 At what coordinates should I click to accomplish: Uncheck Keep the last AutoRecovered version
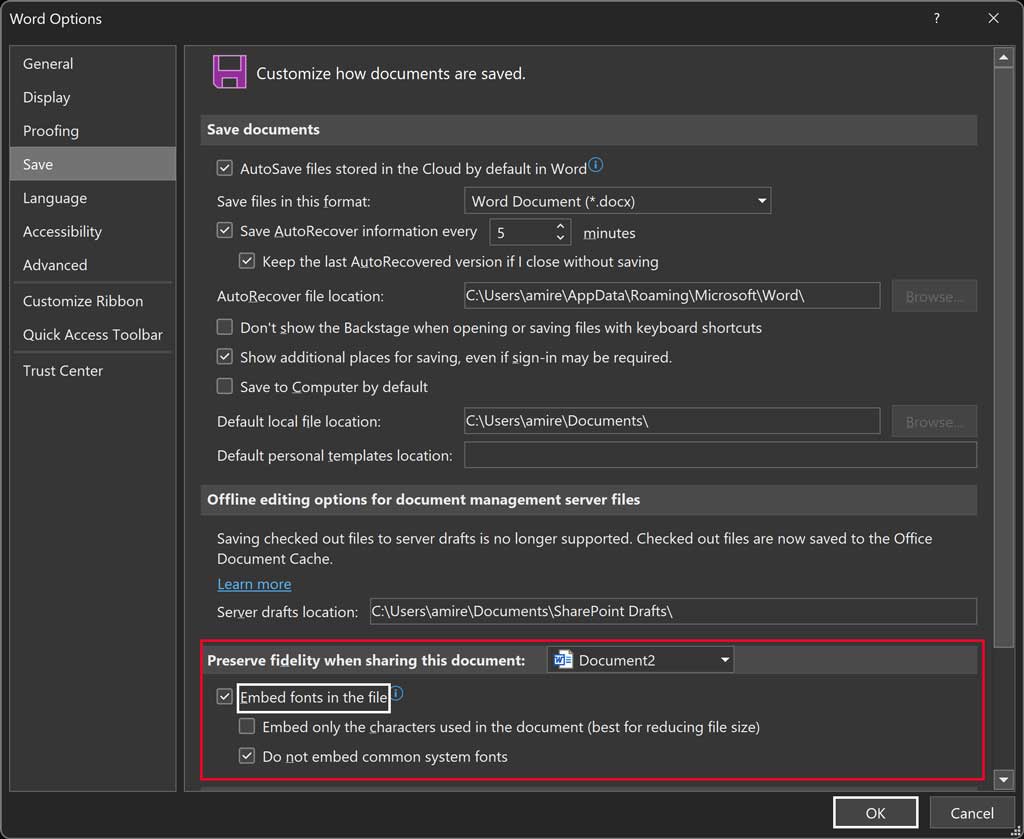click(247, 262)
